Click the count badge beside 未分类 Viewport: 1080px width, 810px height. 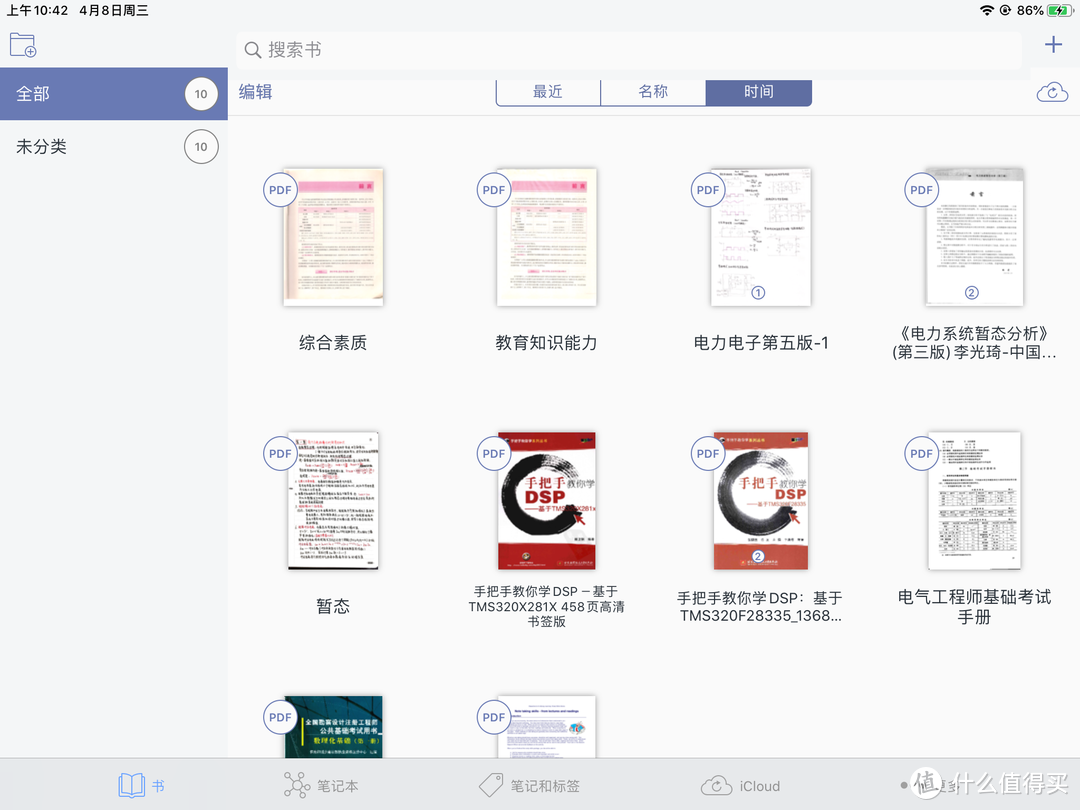click(201, 147)
